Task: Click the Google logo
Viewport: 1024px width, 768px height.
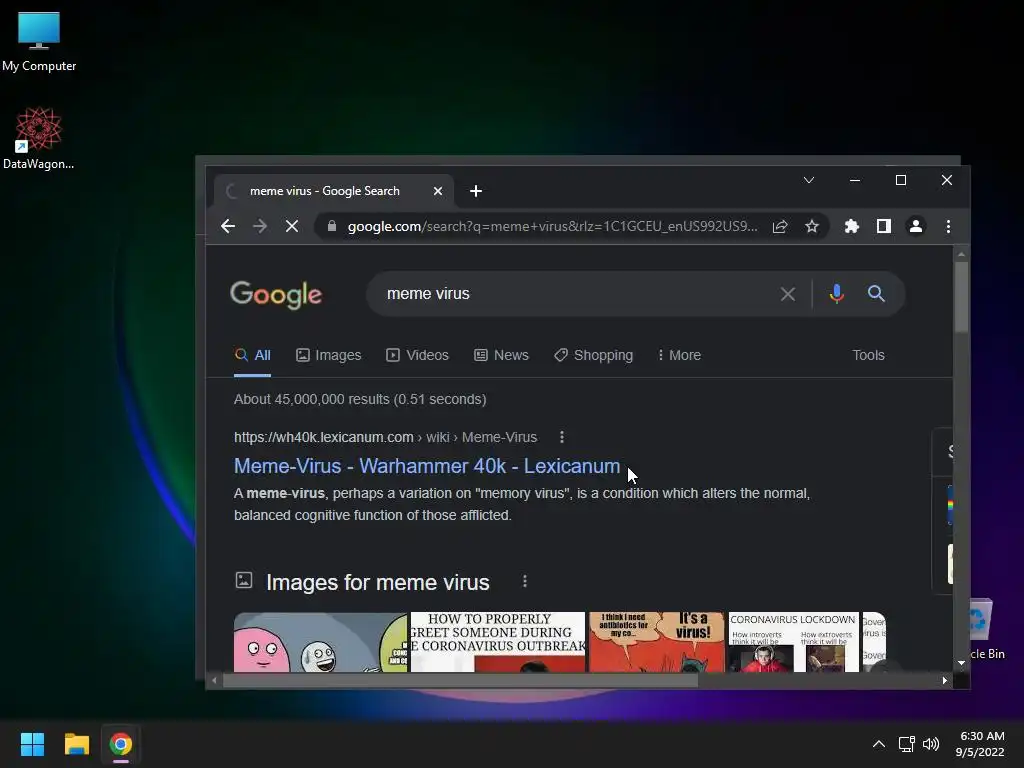Action: coord(276,295)
